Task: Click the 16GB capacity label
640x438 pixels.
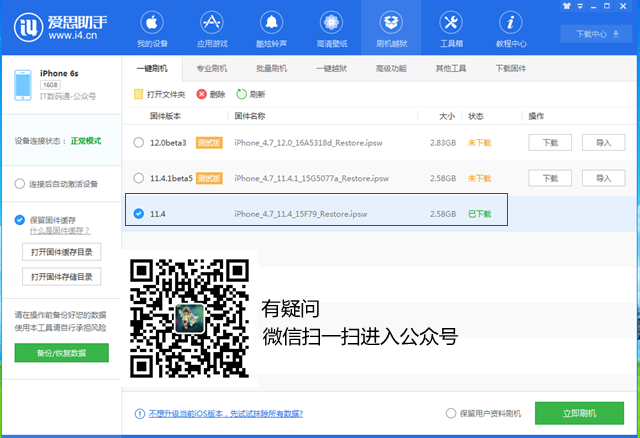Action: pyautogui.click(x=50, y=85)
